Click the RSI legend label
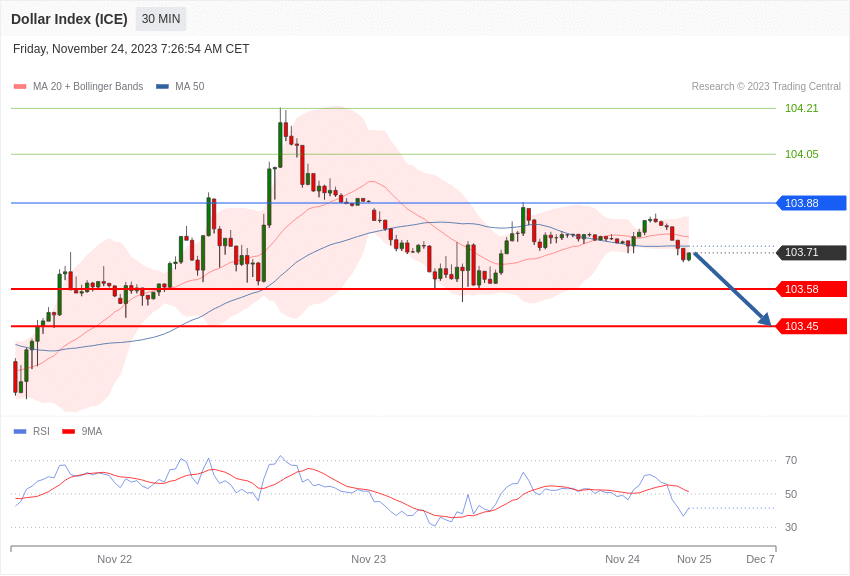This screenshot has height=576, width=850. pos(41,432)
